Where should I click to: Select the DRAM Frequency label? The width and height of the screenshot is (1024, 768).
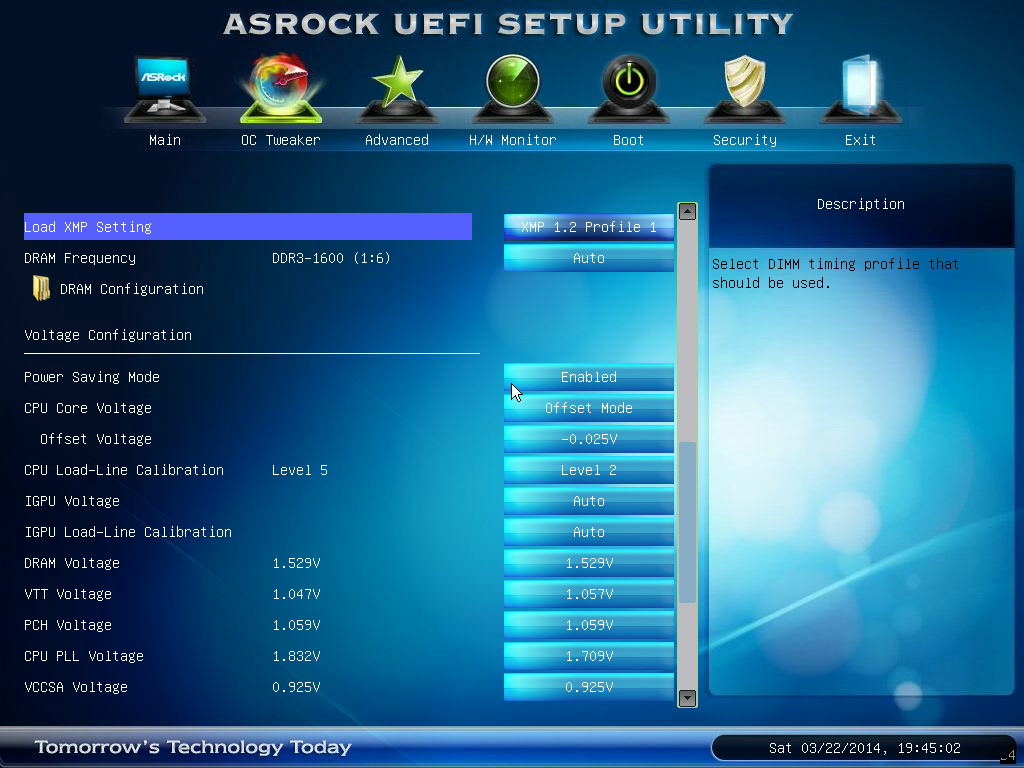[x=80, y=258]
